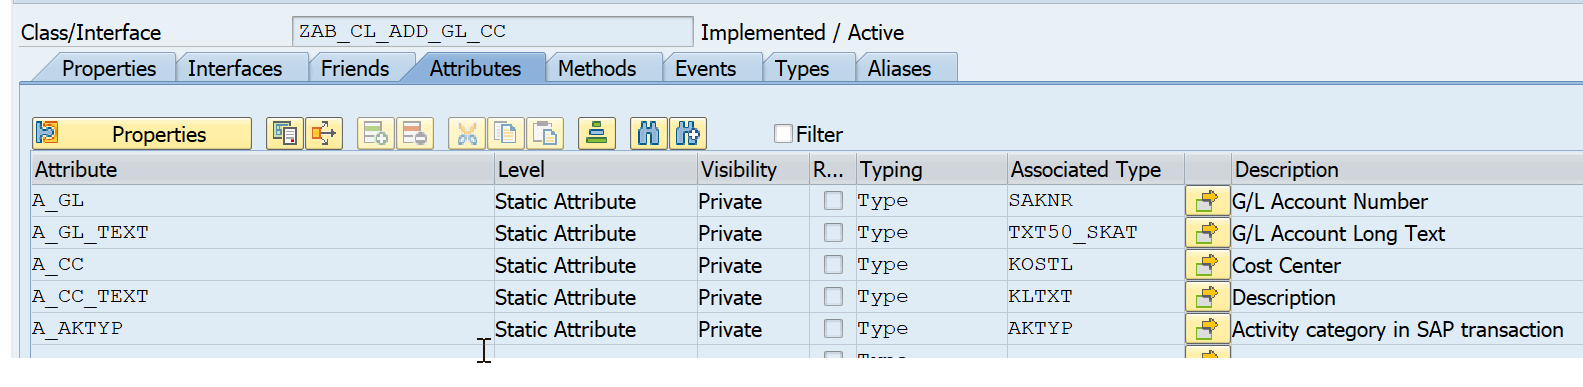Open the Aliases tab
1583x387 pixels.
pos(899,68)
